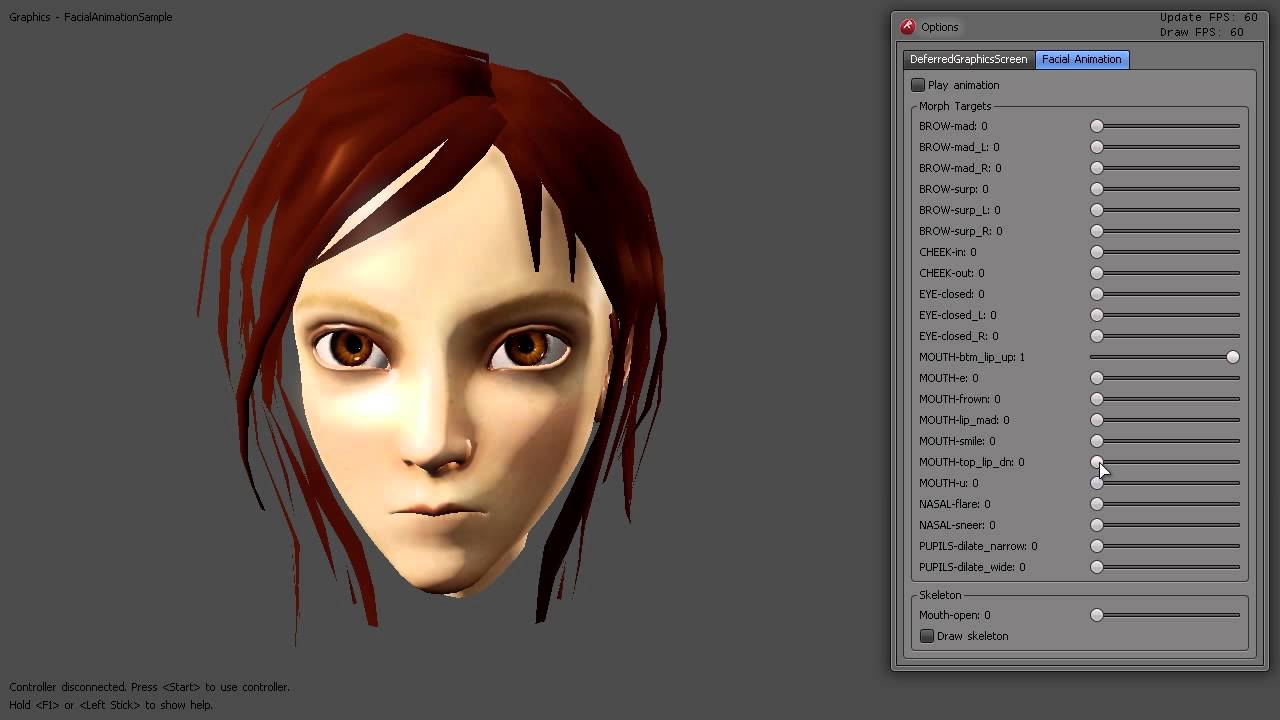Click the BROW-mad slider handle
The height and width of the screenshot is (720, 1280).
coord(1097,126)
